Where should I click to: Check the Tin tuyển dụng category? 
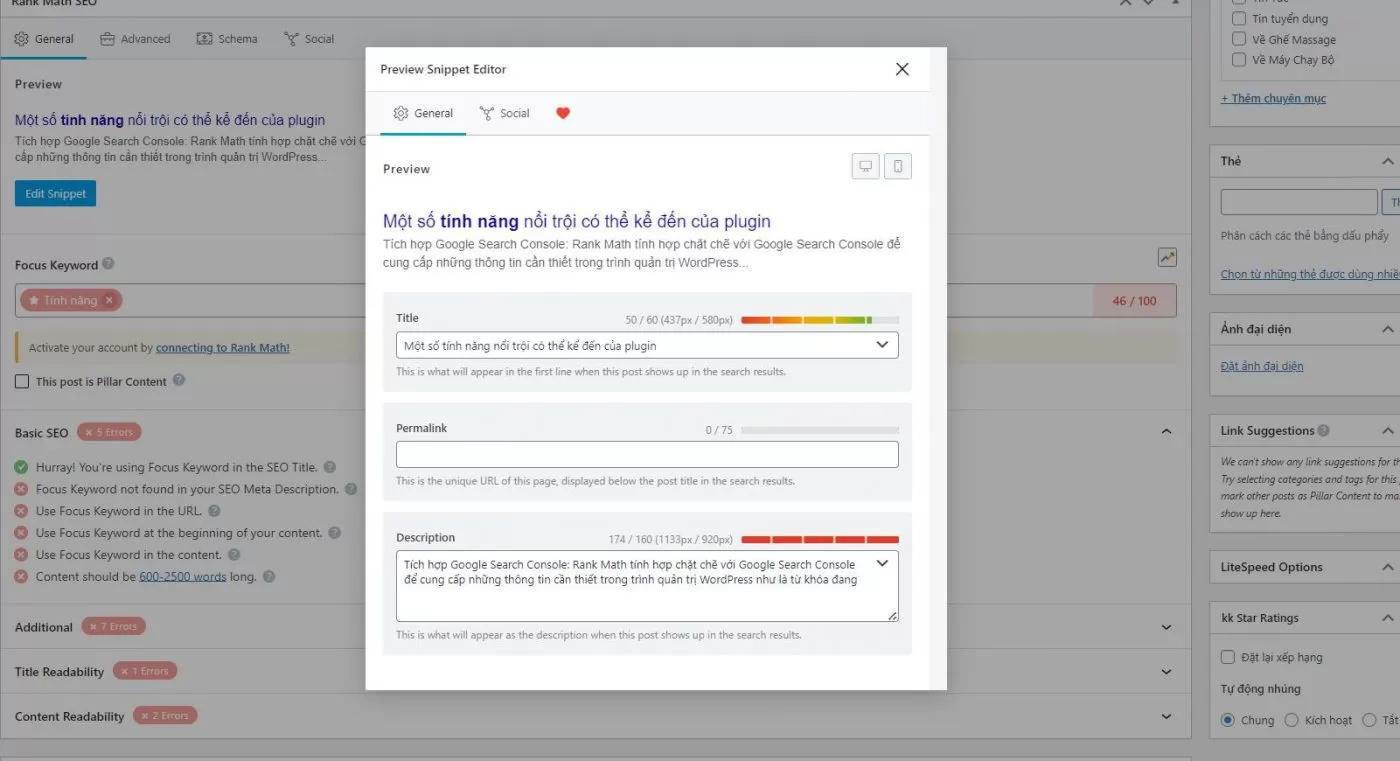click(x=1239, y=18)
